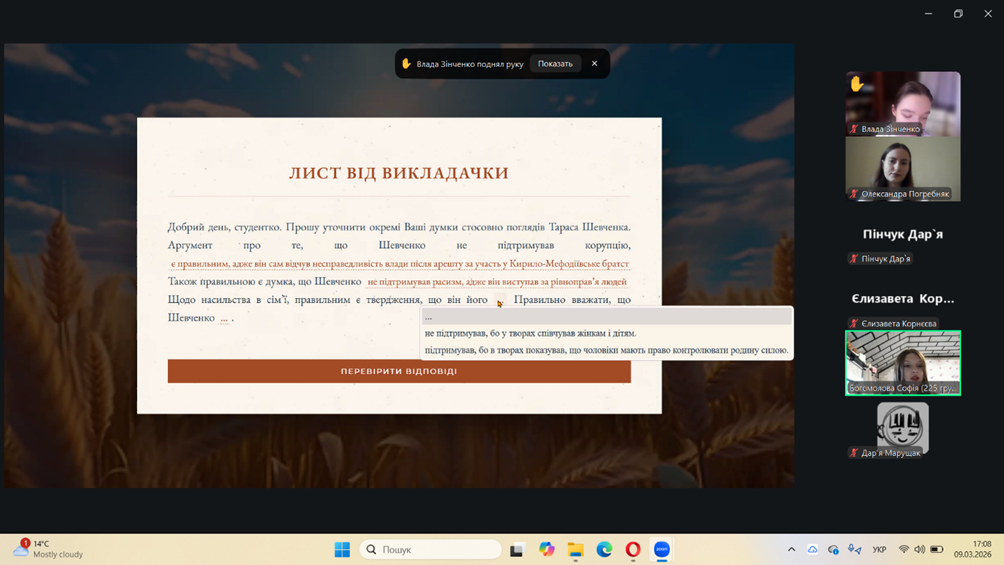Launch Opera browser from taskbar

pyautogui.click(x=633, y=549)
